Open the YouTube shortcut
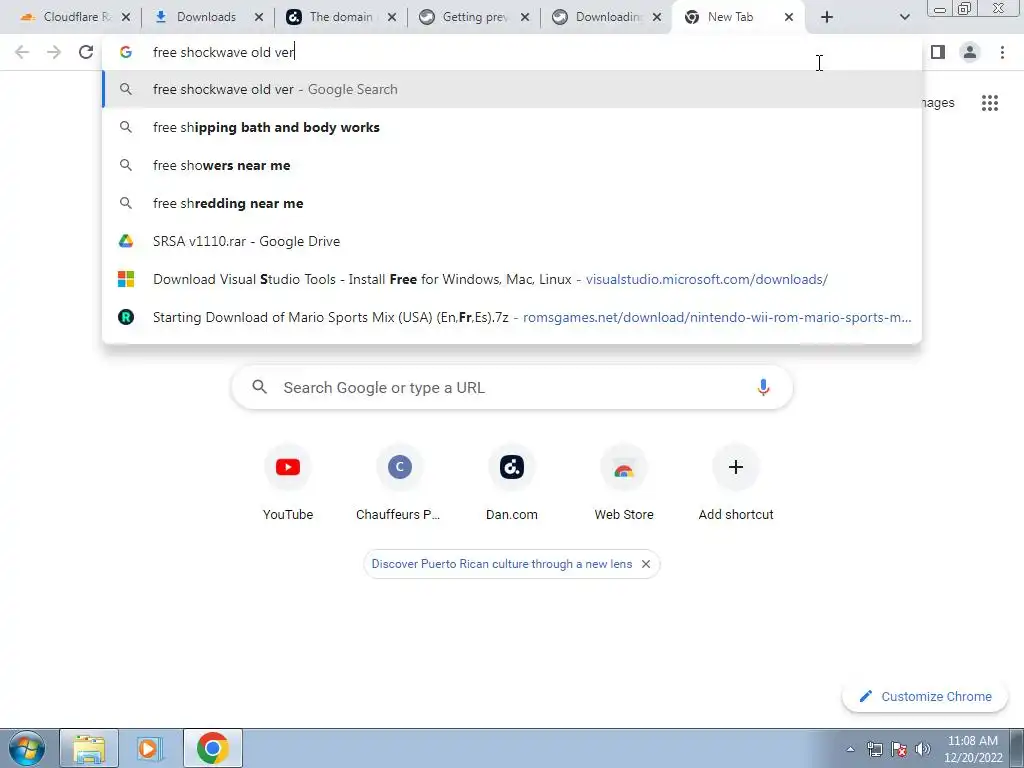Image resolution: width=1024 pixels, height=768 pixels. point(288,482)
